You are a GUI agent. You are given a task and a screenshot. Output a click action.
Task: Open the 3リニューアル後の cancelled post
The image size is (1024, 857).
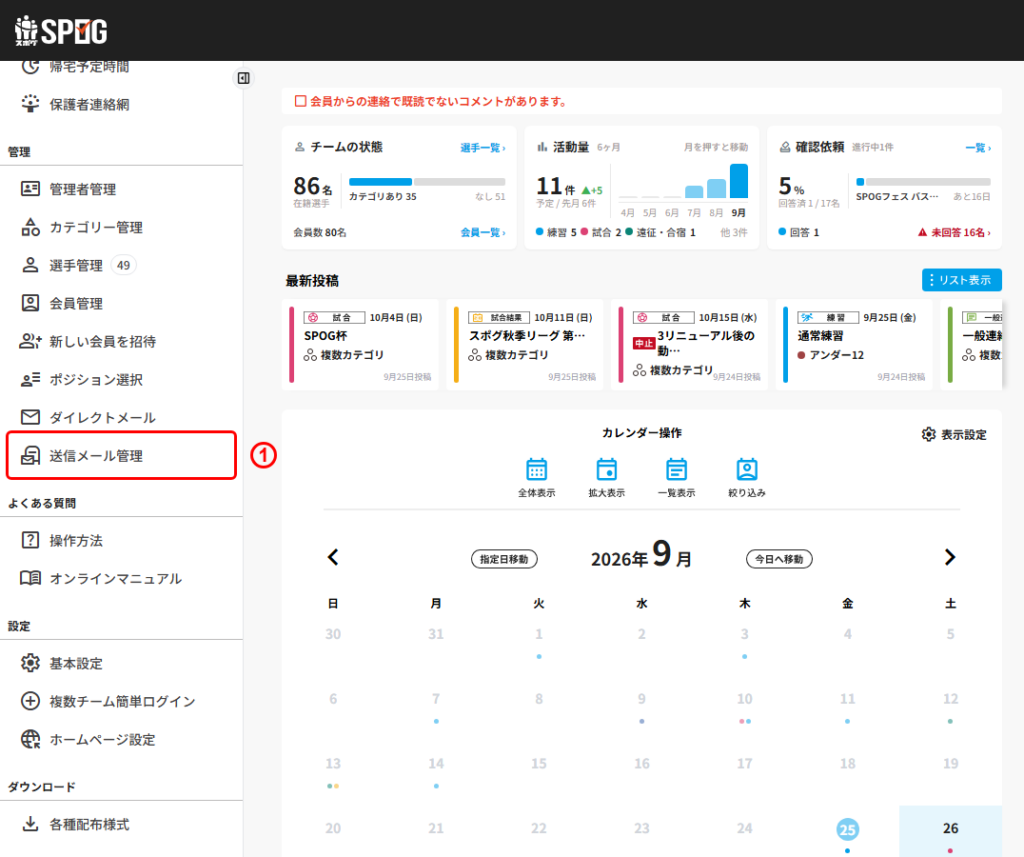click(689, 345)
